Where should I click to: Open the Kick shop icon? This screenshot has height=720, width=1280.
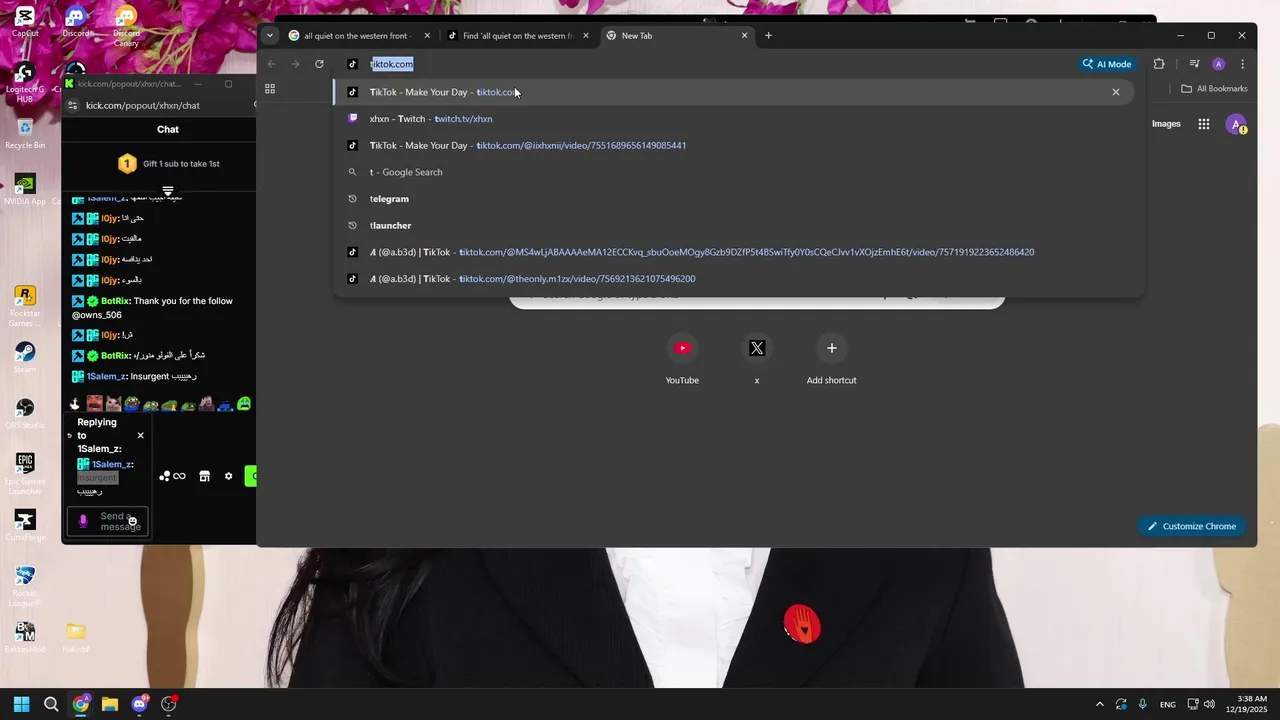click(204, 476)
